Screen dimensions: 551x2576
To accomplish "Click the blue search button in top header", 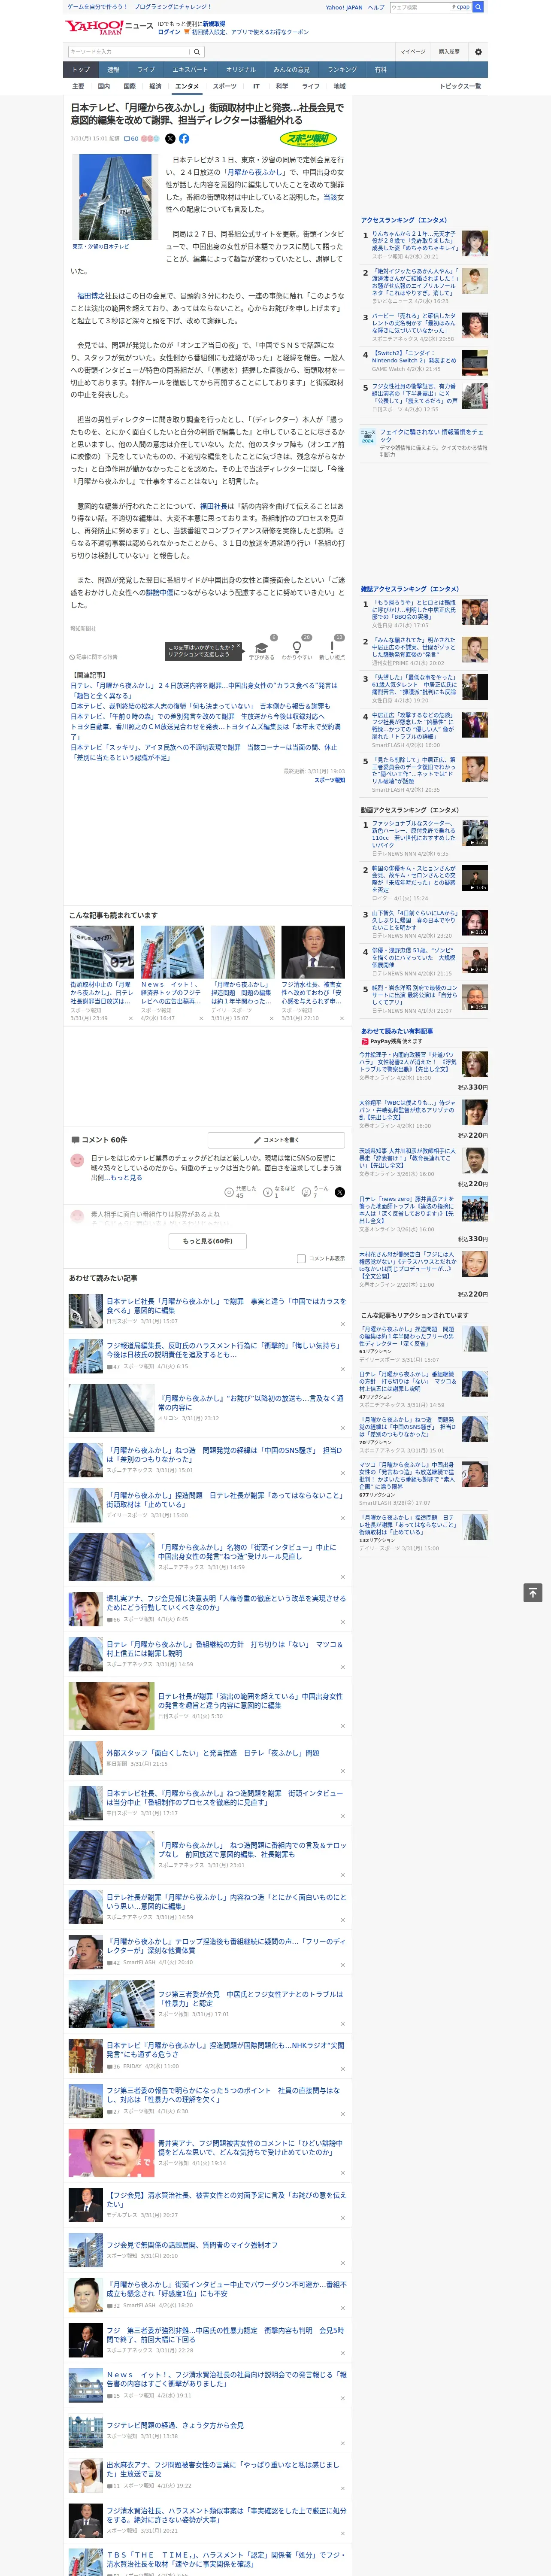I will 478,7.
